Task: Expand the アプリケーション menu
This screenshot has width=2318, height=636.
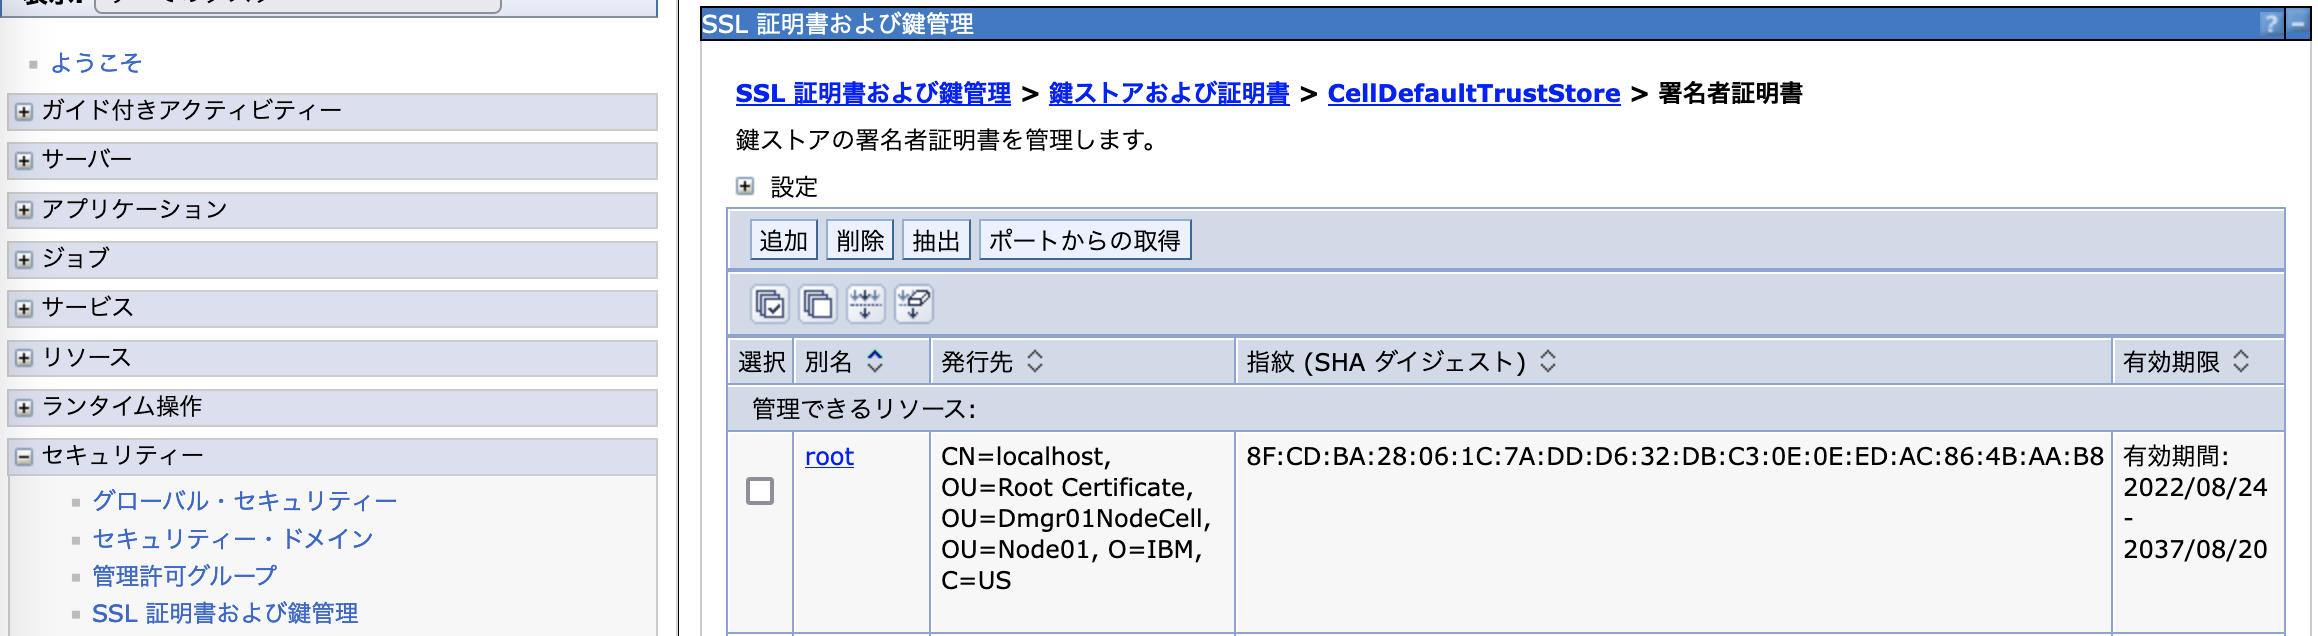Action: pos(24,210)
